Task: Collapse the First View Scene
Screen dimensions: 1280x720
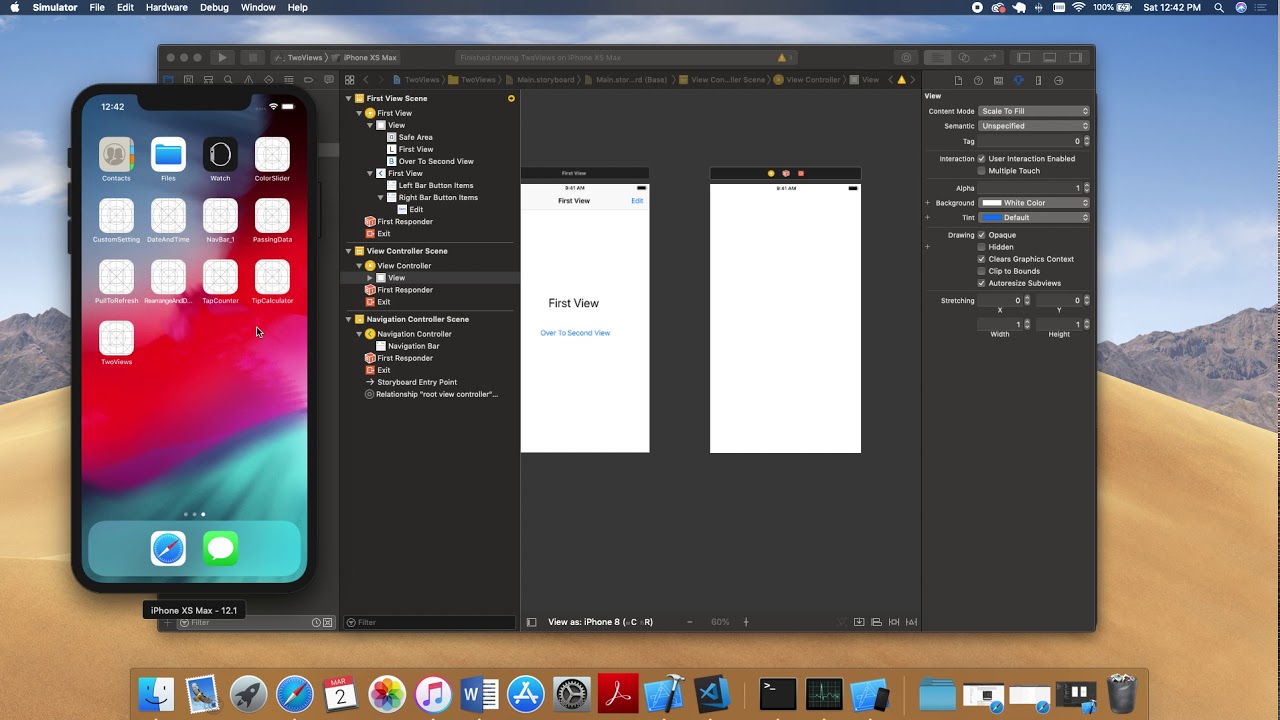Action: pos(349,99)
